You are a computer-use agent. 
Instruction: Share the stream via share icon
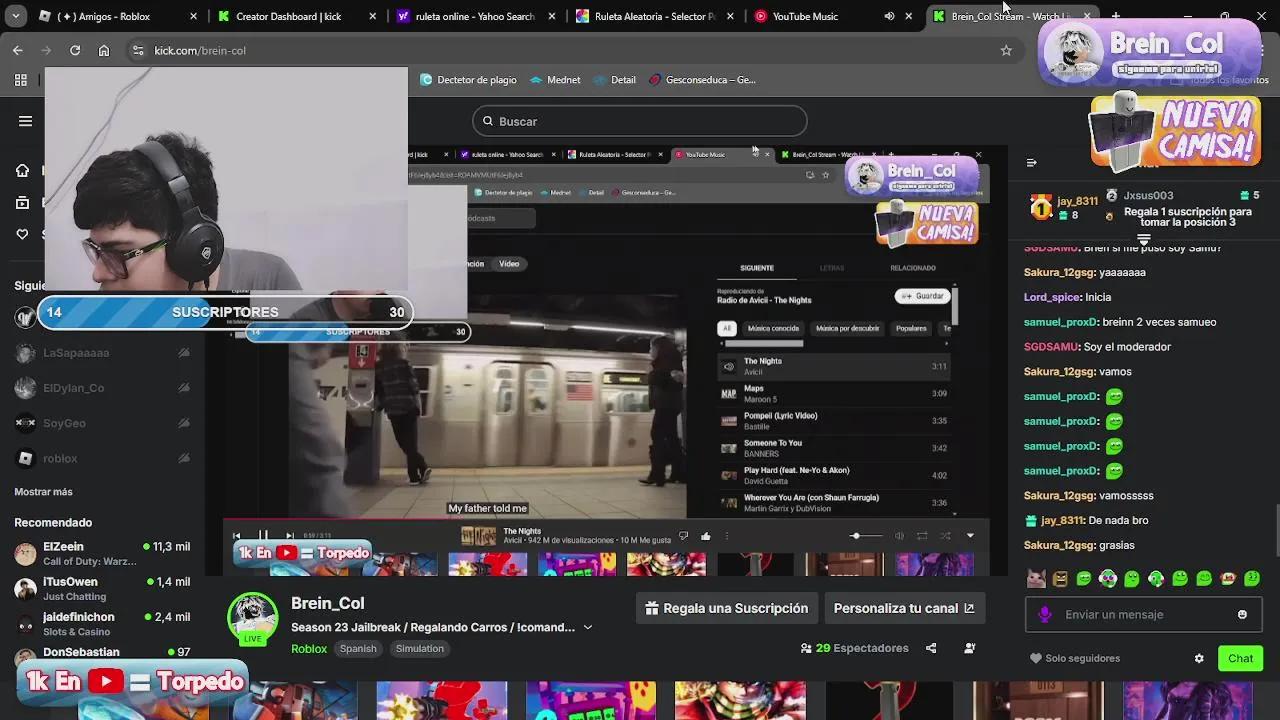931,648
